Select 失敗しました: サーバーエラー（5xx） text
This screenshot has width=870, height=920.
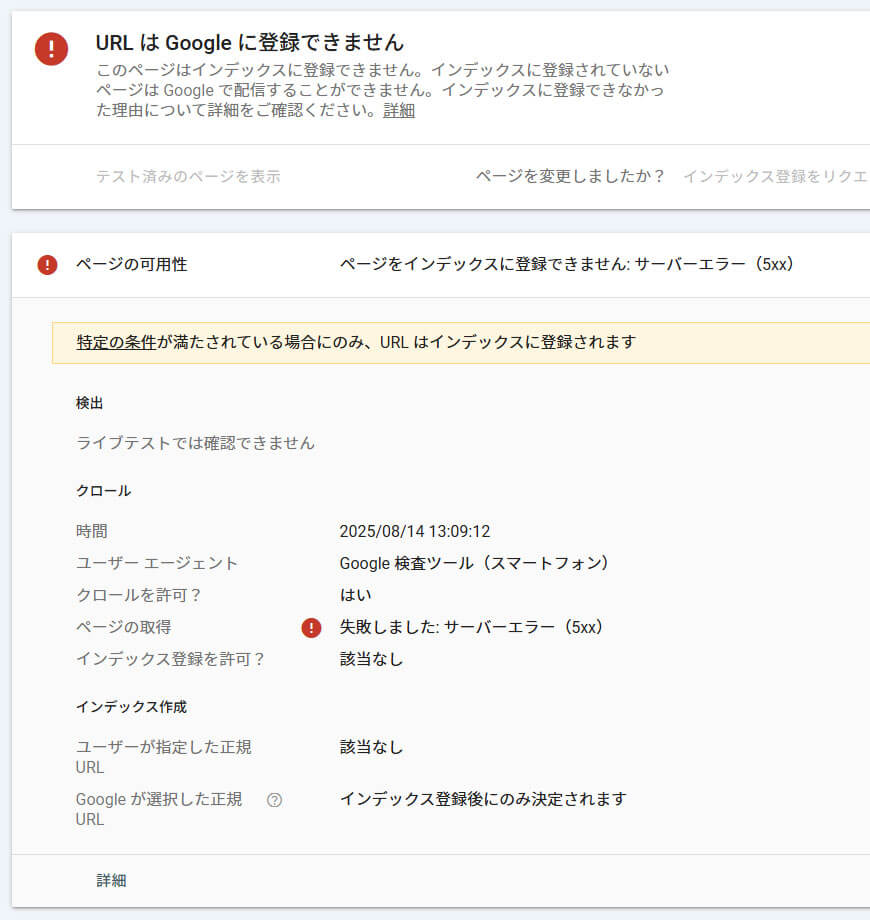471,627
